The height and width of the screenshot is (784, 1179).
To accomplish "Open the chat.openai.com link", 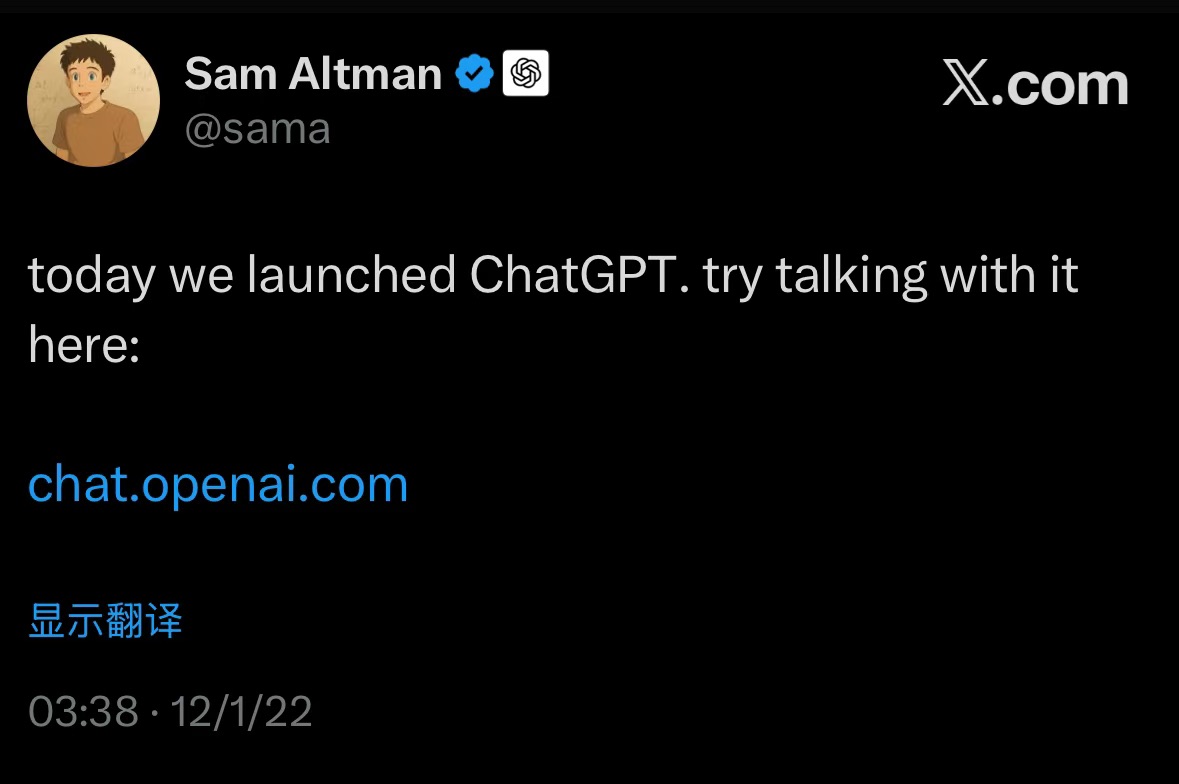I will 218,484.
